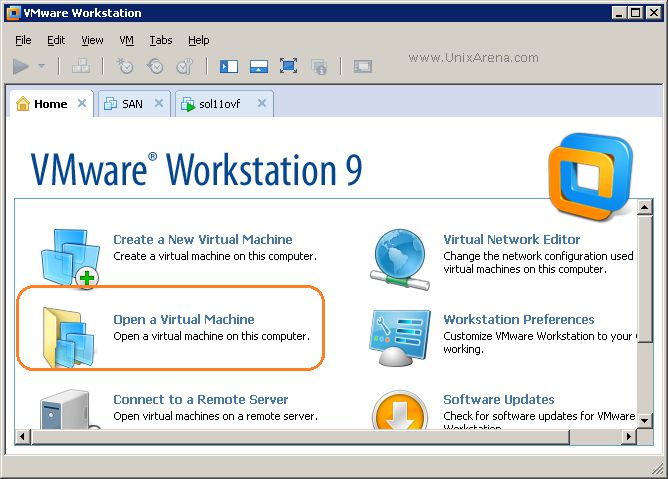Toggle the library sidebar view icon
The width and height of the screenshot is (668, 479).
(x=229, y=67)
